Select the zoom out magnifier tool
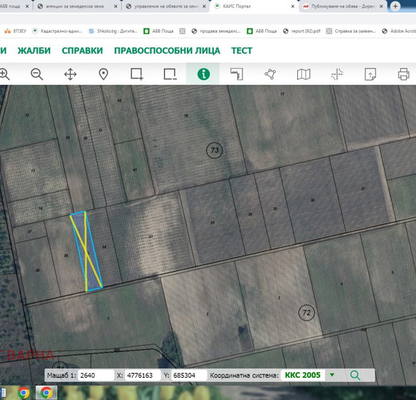The height and width of the screenshot is (400, 416). tap(37, 74)
